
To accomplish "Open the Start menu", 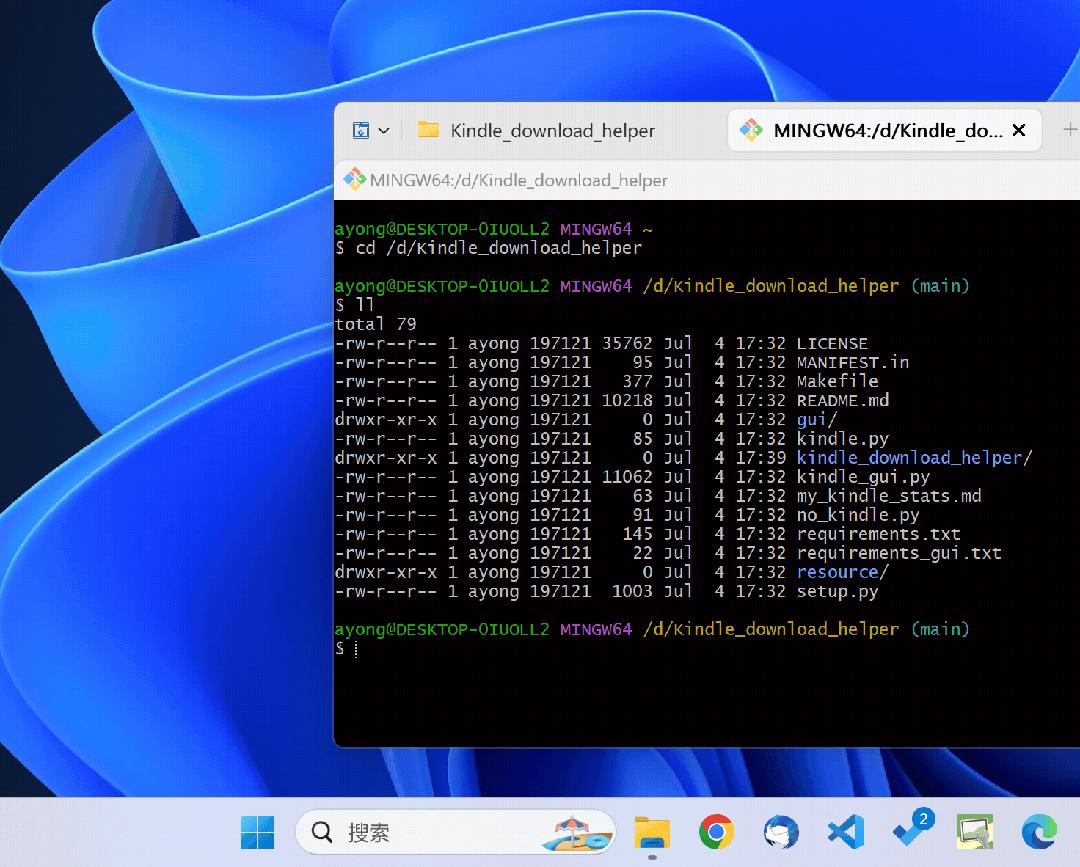I will pyautogui.click(x=258, y=831).
